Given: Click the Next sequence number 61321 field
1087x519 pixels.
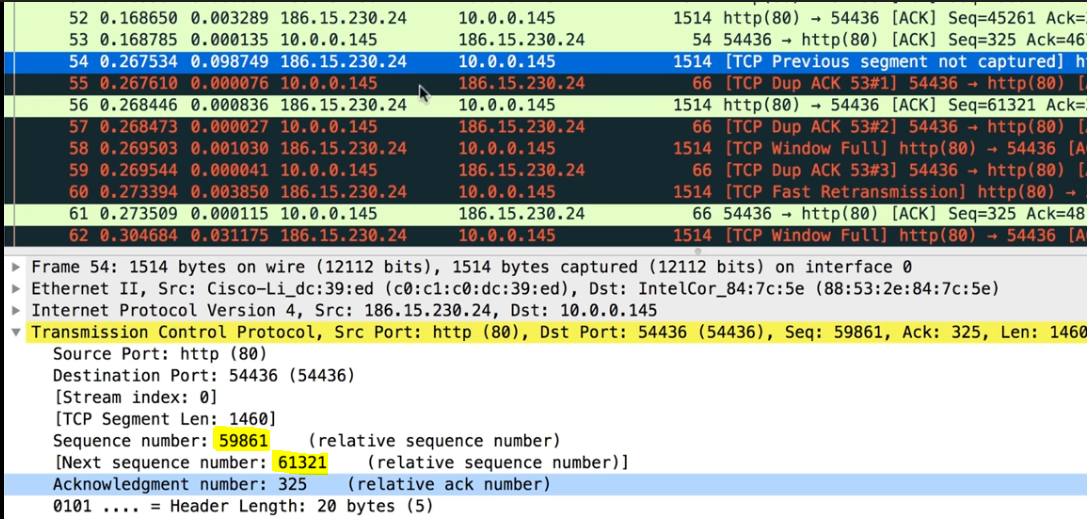Looking at the screenshot, I should (340, 462).
